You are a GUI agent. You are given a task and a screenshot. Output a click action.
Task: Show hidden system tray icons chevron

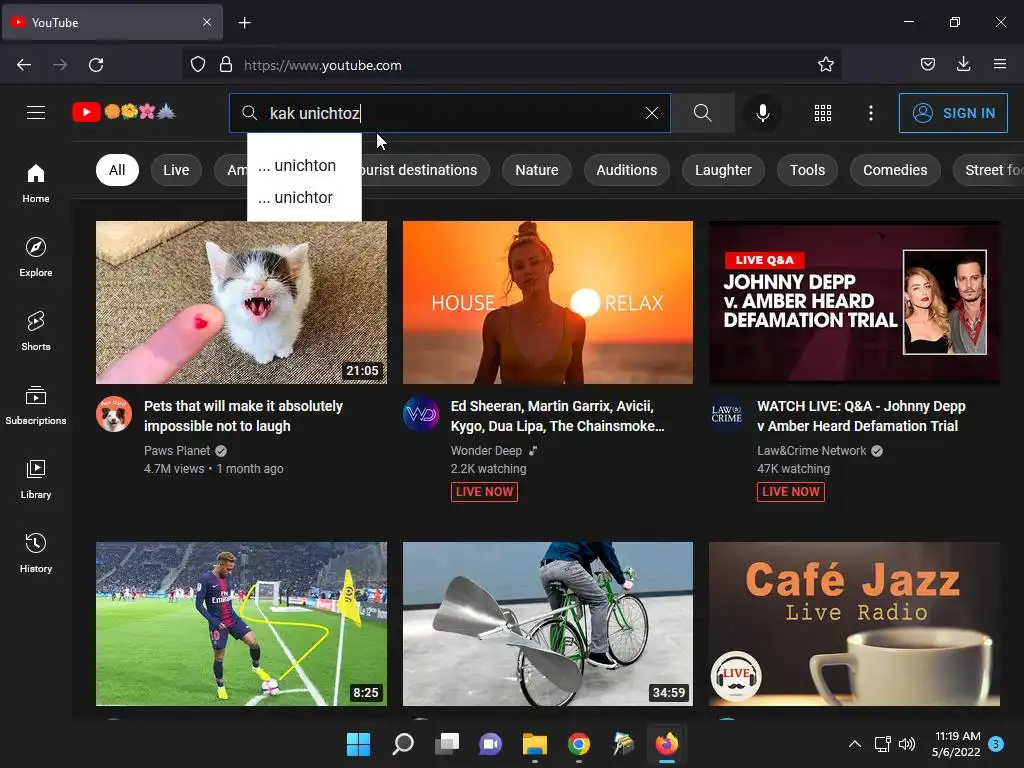tap(854, 744)
